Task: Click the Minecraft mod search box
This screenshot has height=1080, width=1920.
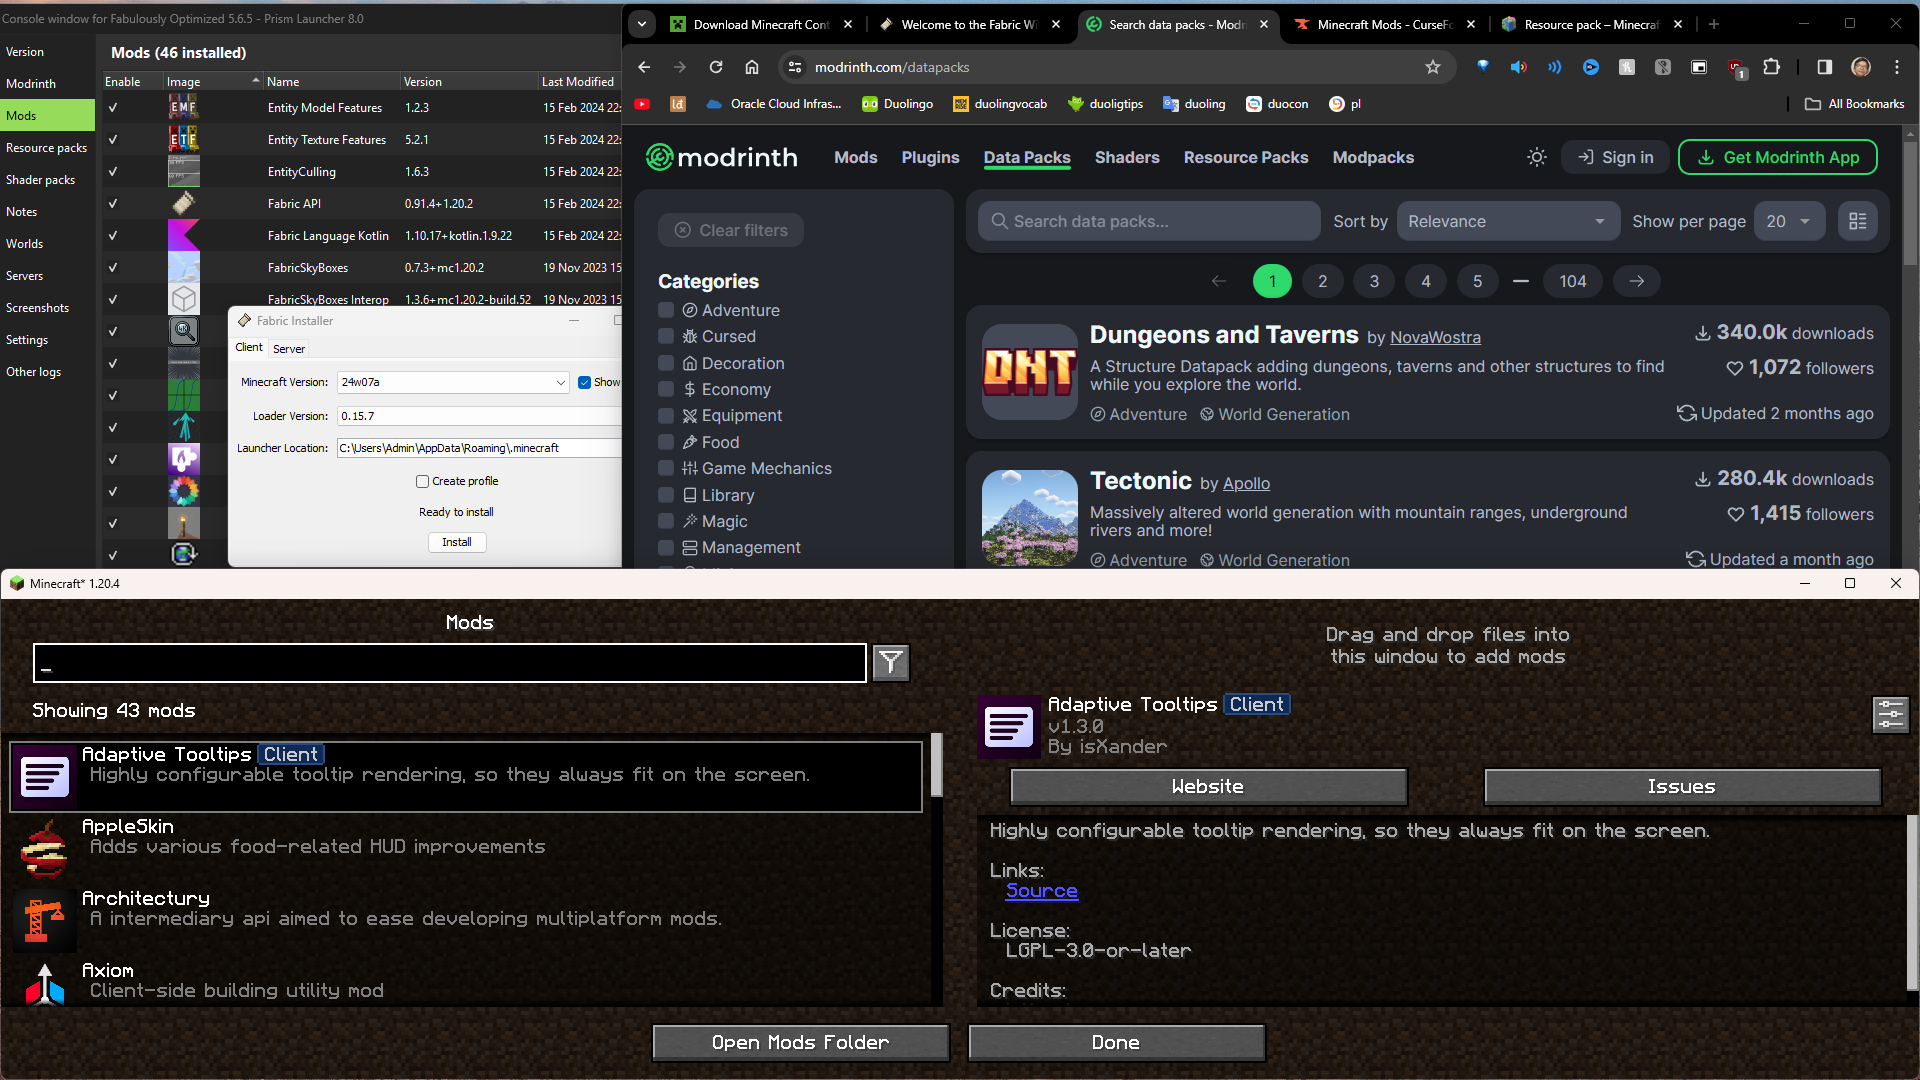Action: 450,663
